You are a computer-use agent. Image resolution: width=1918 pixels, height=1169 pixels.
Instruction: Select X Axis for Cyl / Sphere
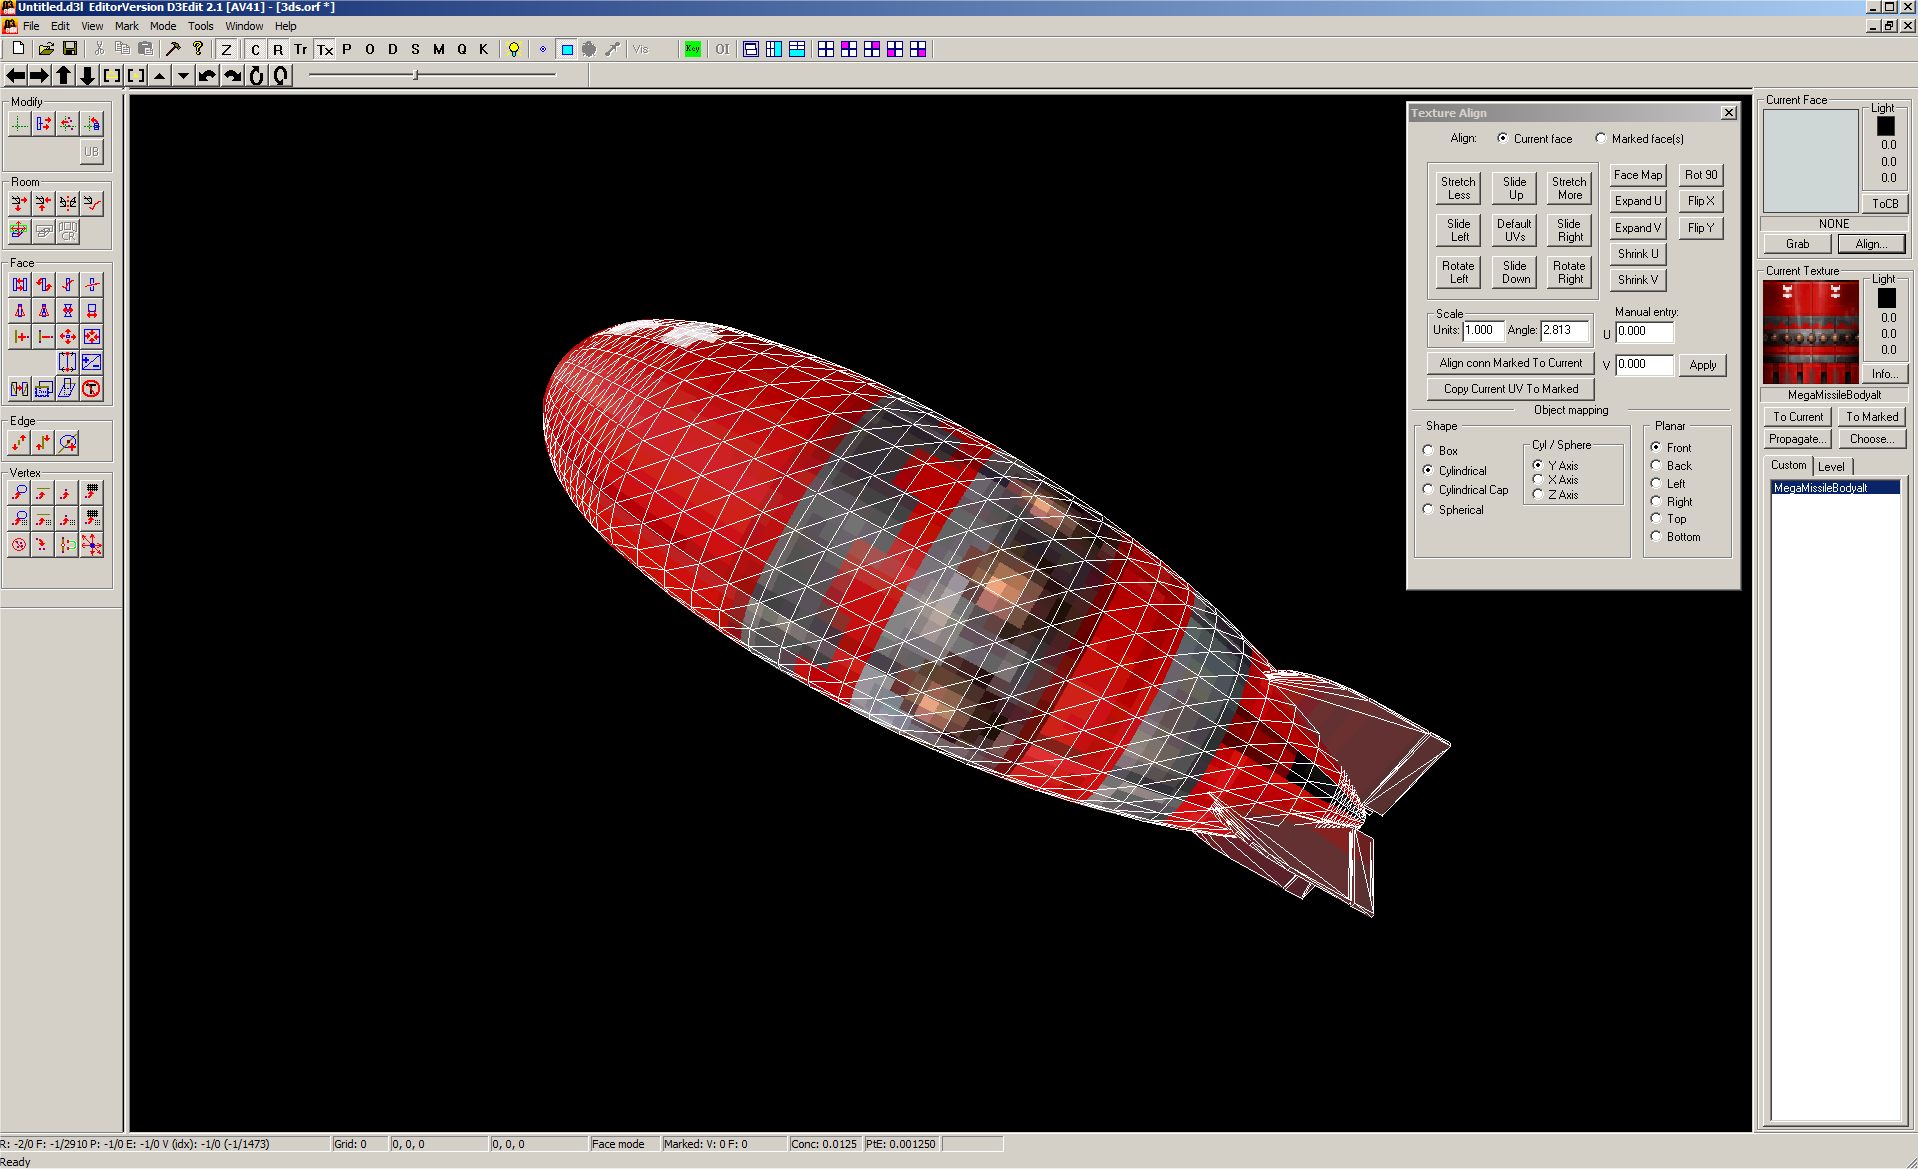1538,480
